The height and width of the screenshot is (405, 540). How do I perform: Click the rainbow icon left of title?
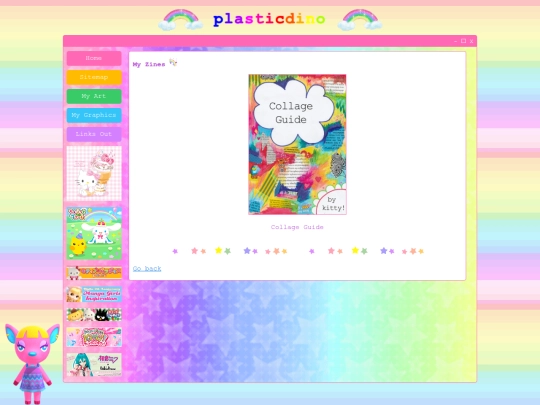pyautogui.click(x=181, y=20)
